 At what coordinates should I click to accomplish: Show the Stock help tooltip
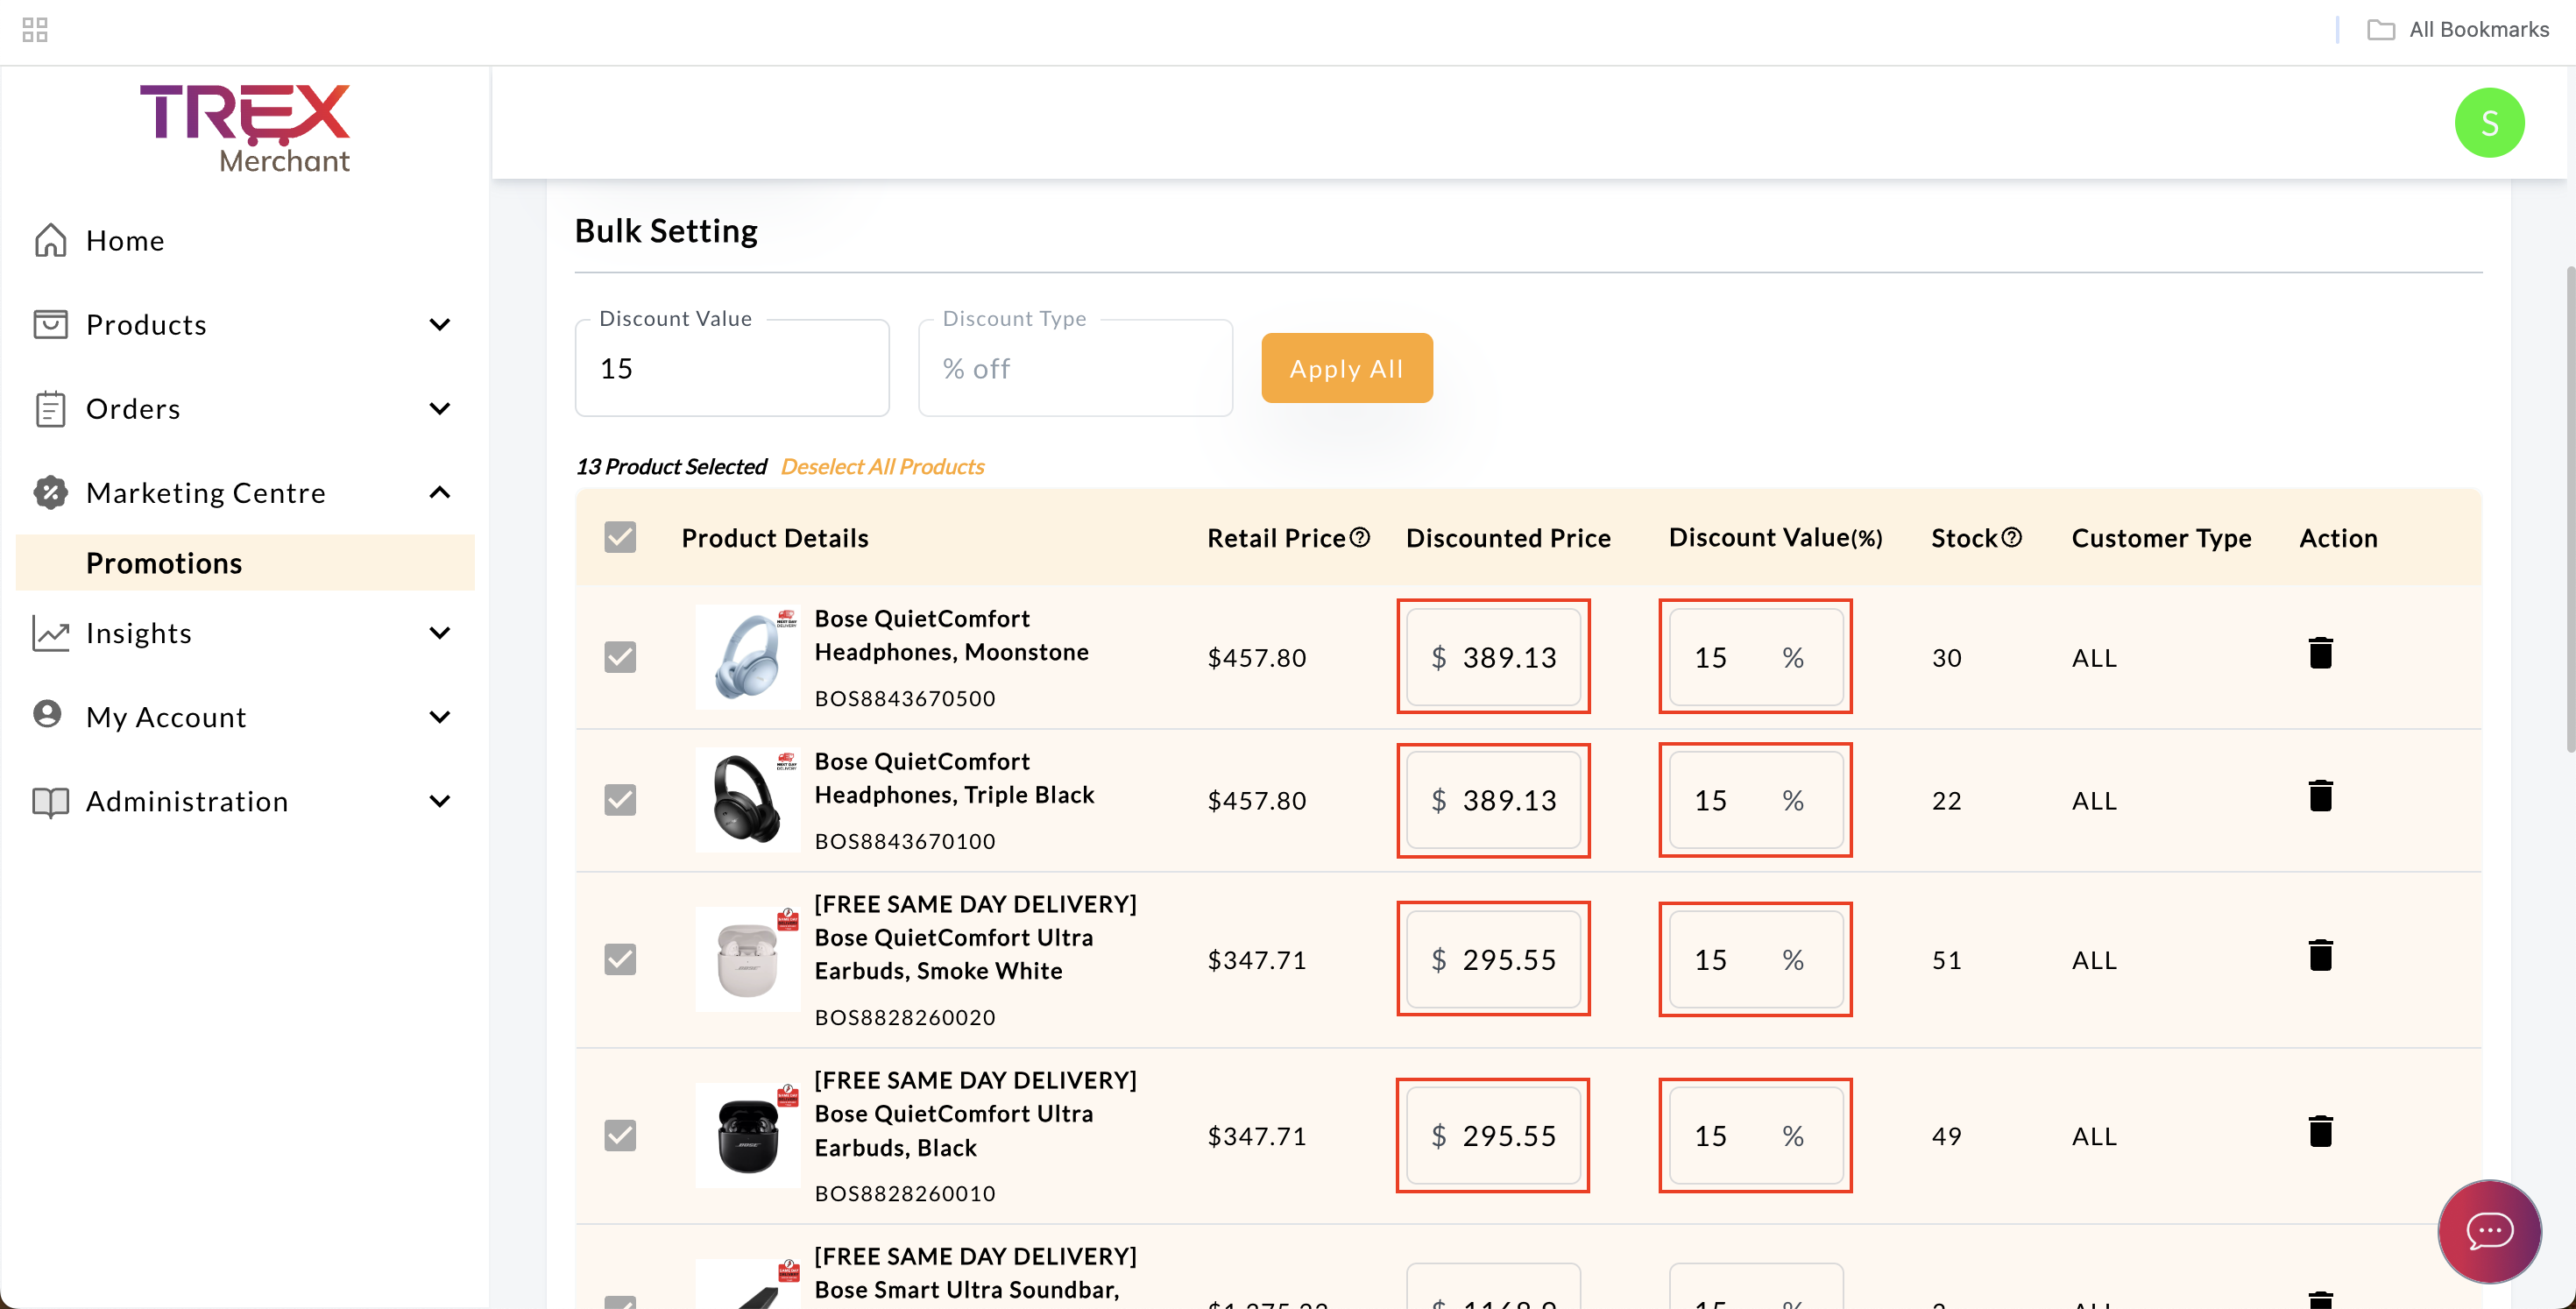(2012, 537)
